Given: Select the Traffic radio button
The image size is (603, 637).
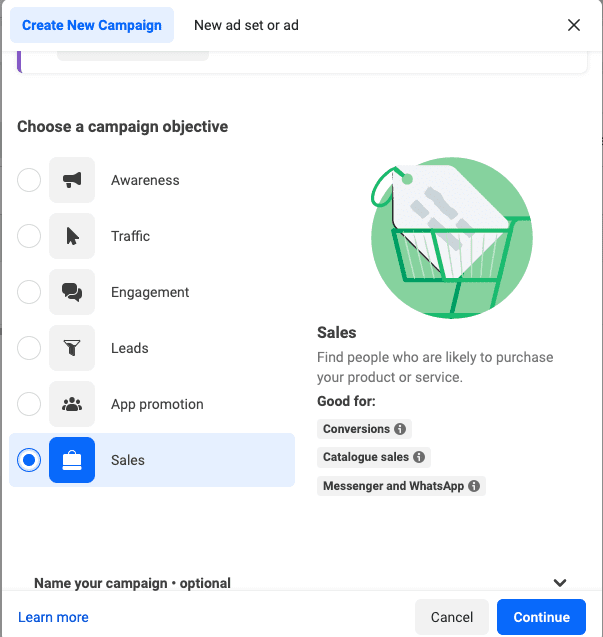Looking at the screenshot, I should click(x=29, y=236).
